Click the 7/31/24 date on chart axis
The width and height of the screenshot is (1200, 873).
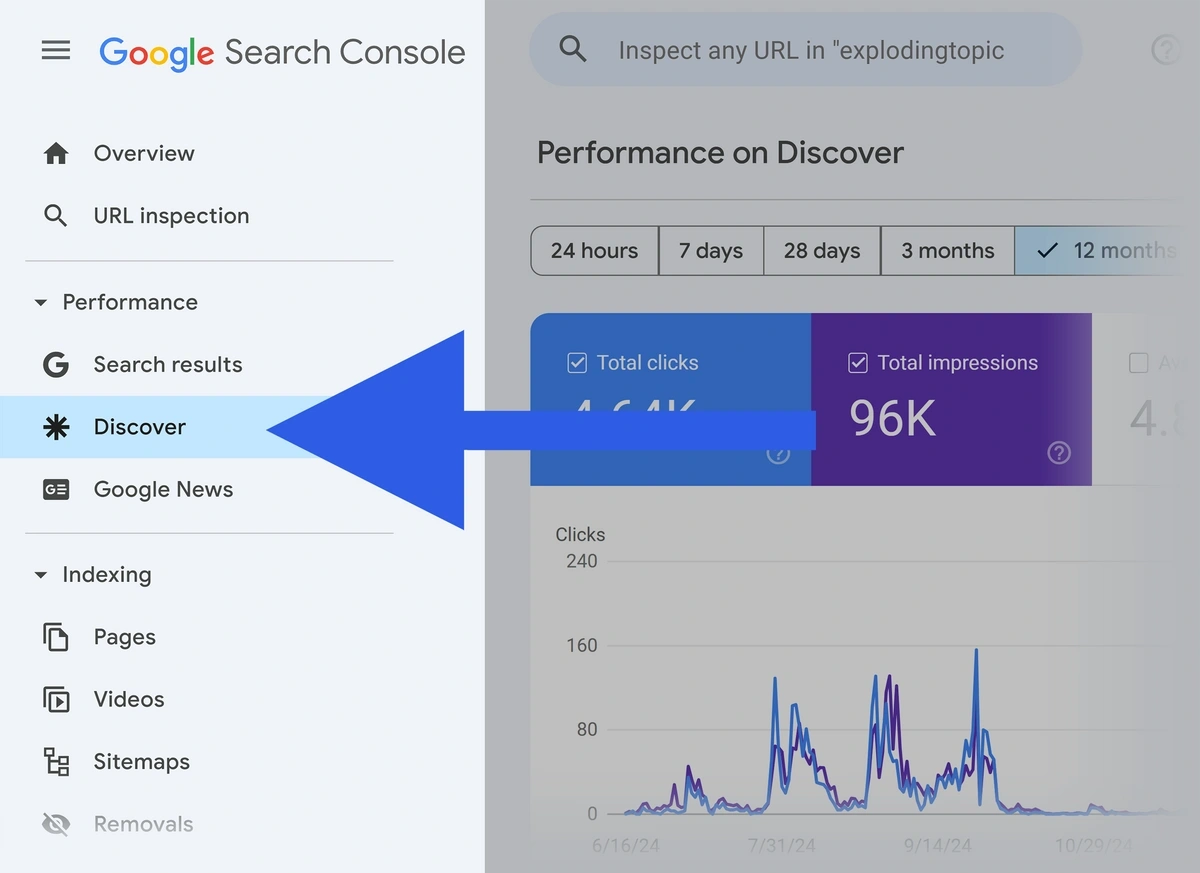[x=782, y=845]
